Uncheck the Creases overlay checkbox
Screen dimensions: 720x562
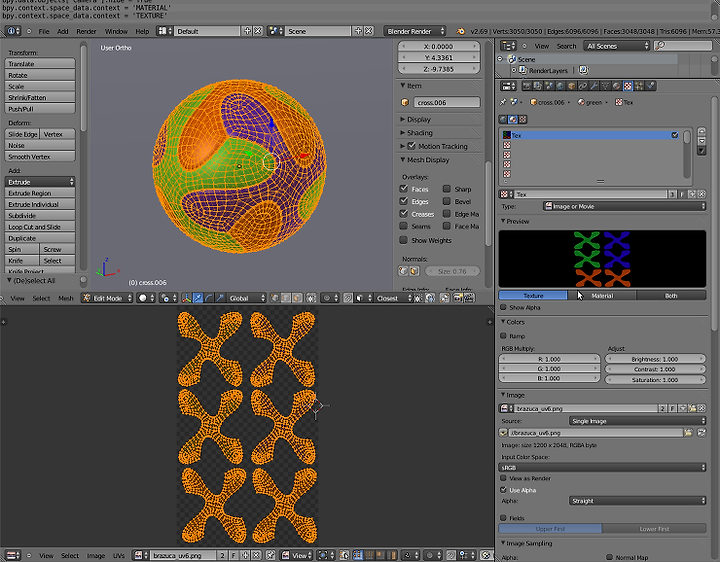(404, 214)
